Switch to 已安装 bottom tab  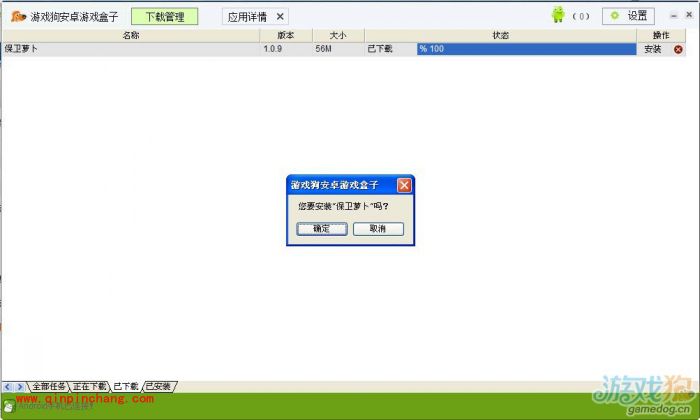[x=159, y=387]
